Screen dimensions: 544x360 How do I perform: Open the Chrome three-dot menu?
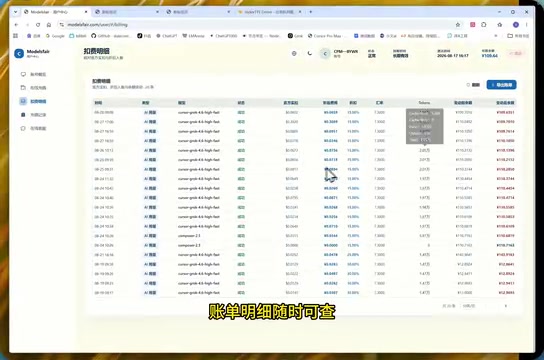pos(526,25)
